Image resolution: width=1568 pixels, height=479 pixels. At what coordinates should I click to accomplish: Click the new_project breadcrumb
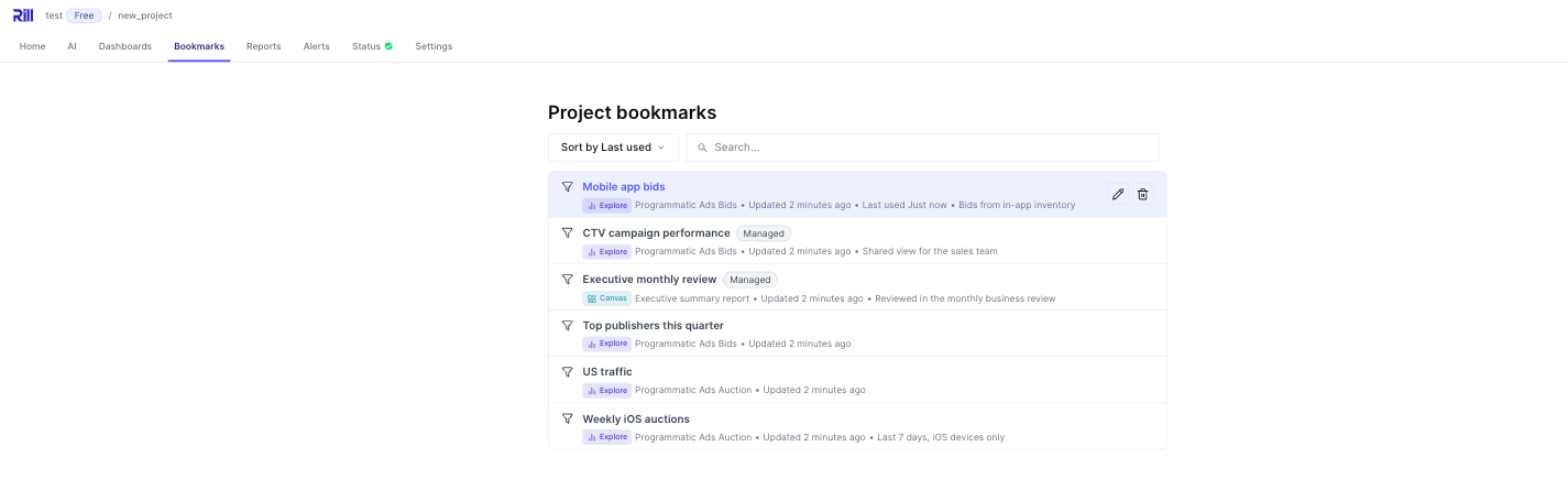click(x=145, y=16)
